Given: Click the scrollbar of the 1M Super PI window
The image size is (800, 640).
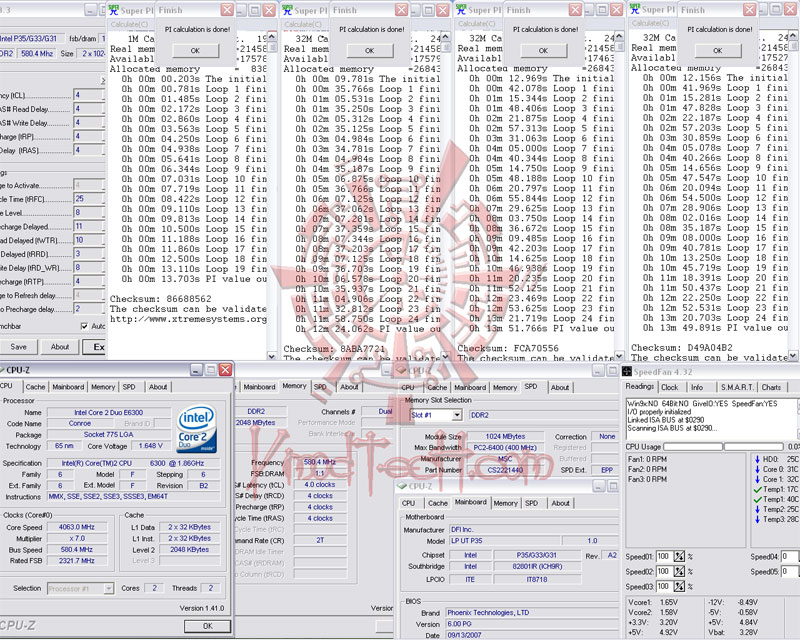Looking at the screenshot, I should pos(272,196).
